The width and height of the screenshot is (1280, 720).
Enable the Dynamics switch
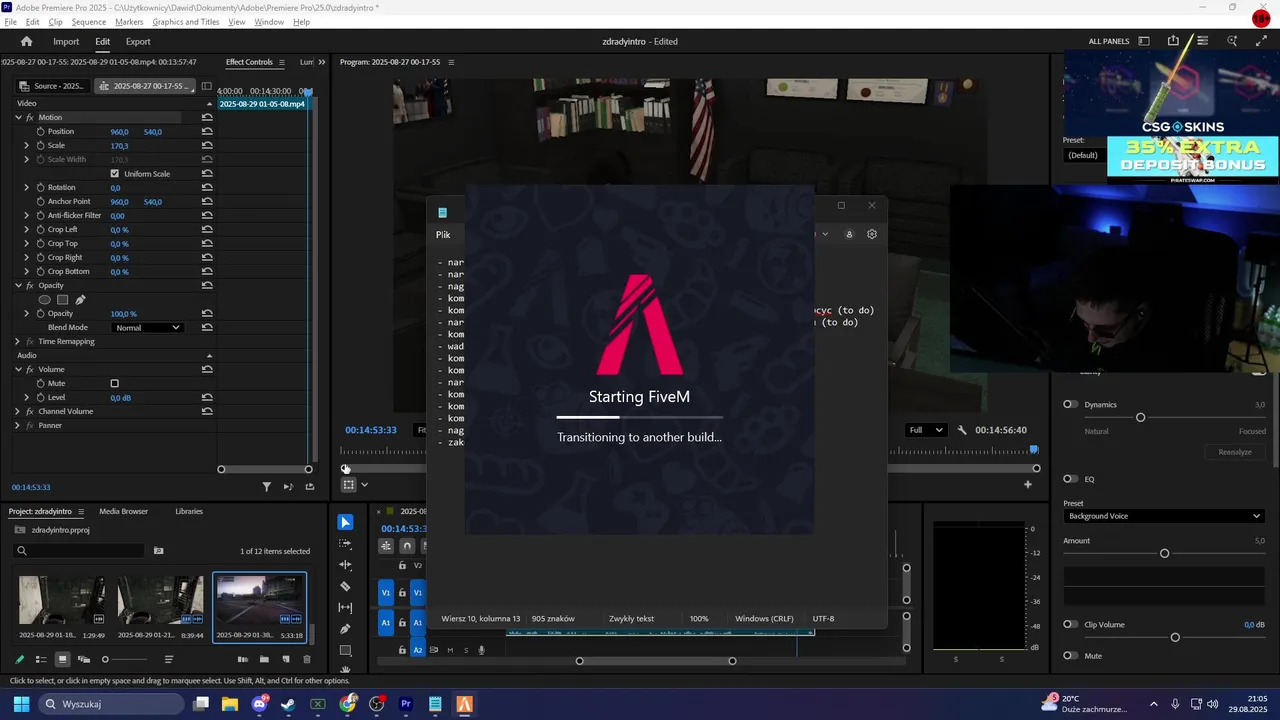click(1070, 404)
